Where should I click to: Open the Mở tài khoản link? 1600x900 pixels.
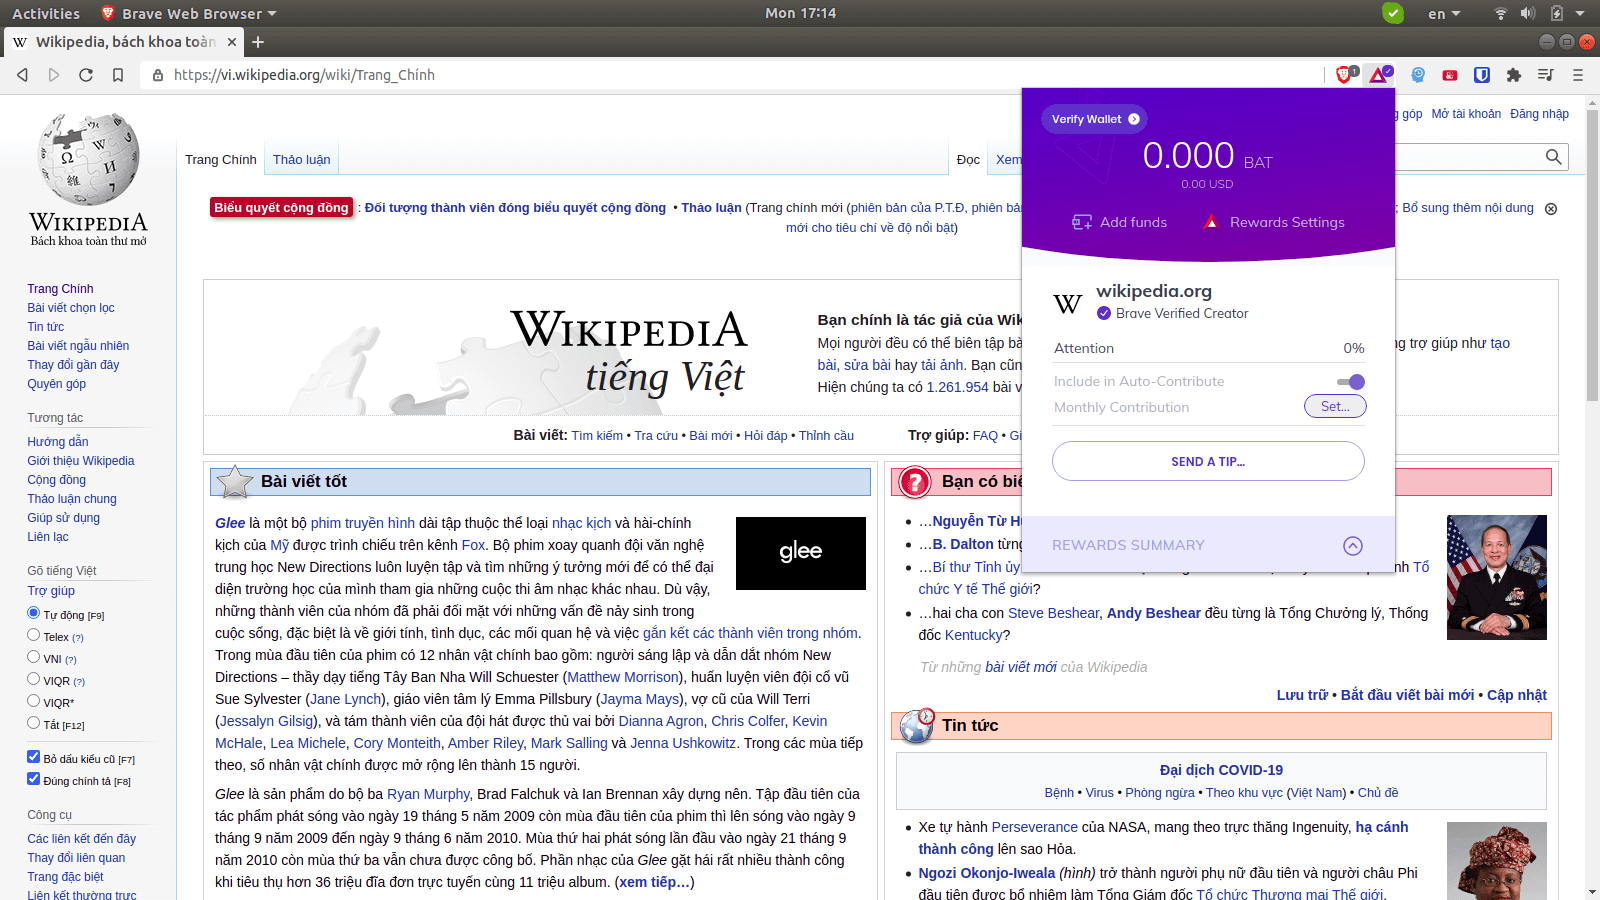pos(1466,114)
